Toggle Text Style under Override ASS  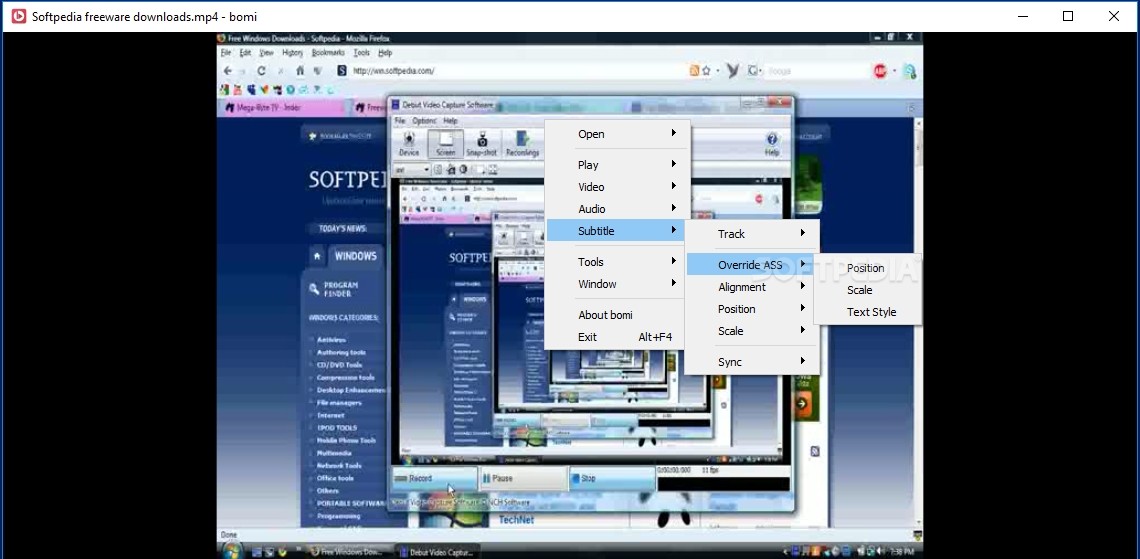[868, 312]
